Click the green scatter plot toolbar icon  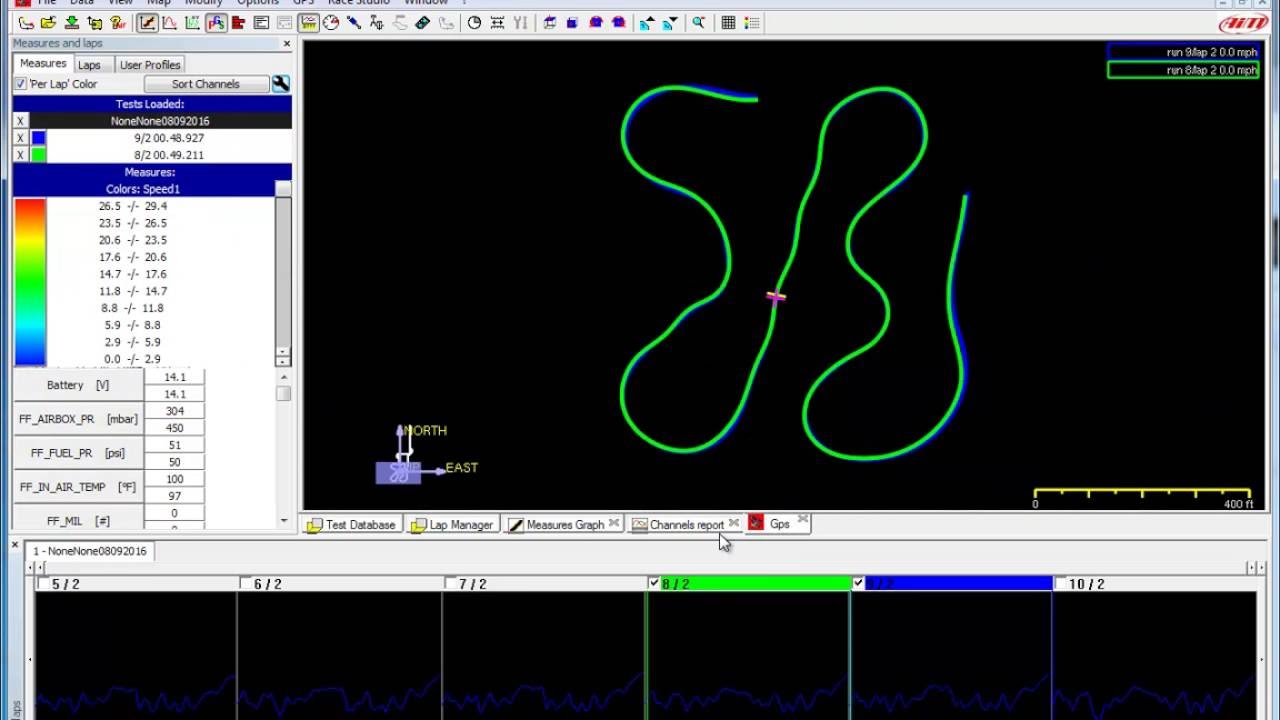[192, 22]
